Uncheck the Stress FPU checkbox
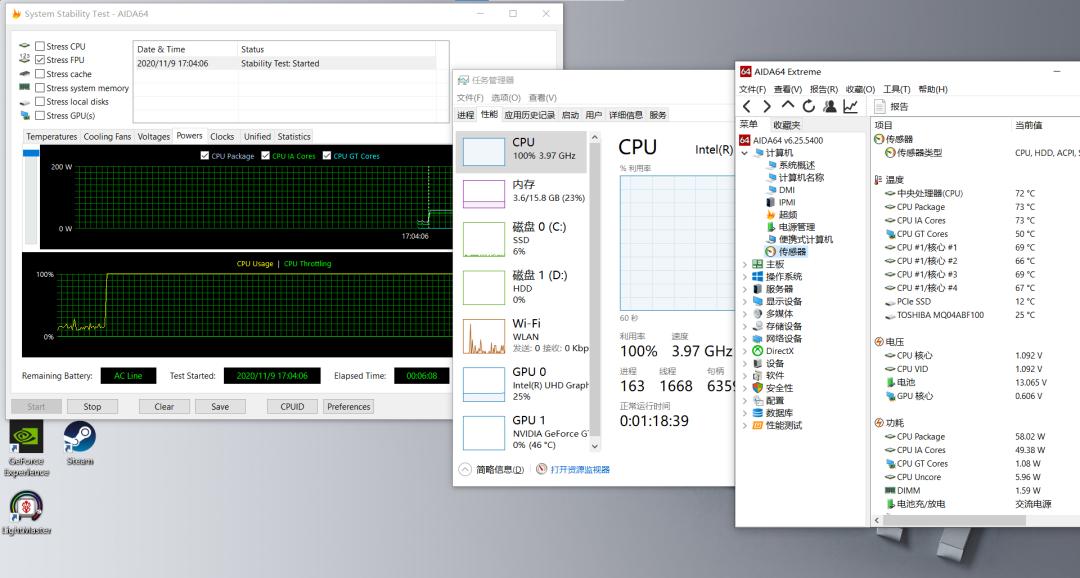Viewport: 1080px width, 578px height. 40,60
